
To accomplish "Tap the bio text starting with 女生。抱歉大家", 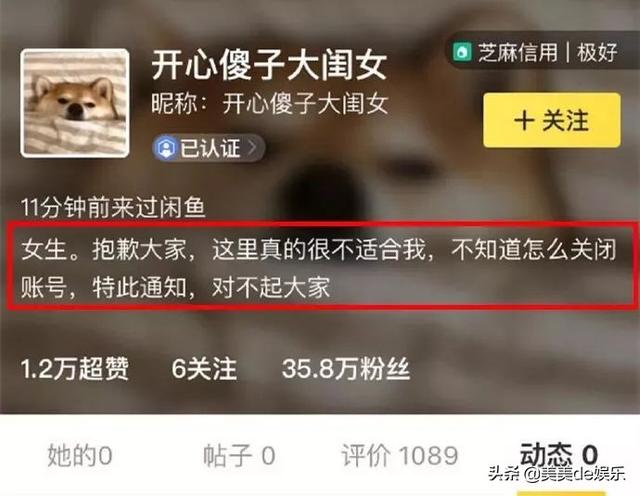I will tap(319, 268).
